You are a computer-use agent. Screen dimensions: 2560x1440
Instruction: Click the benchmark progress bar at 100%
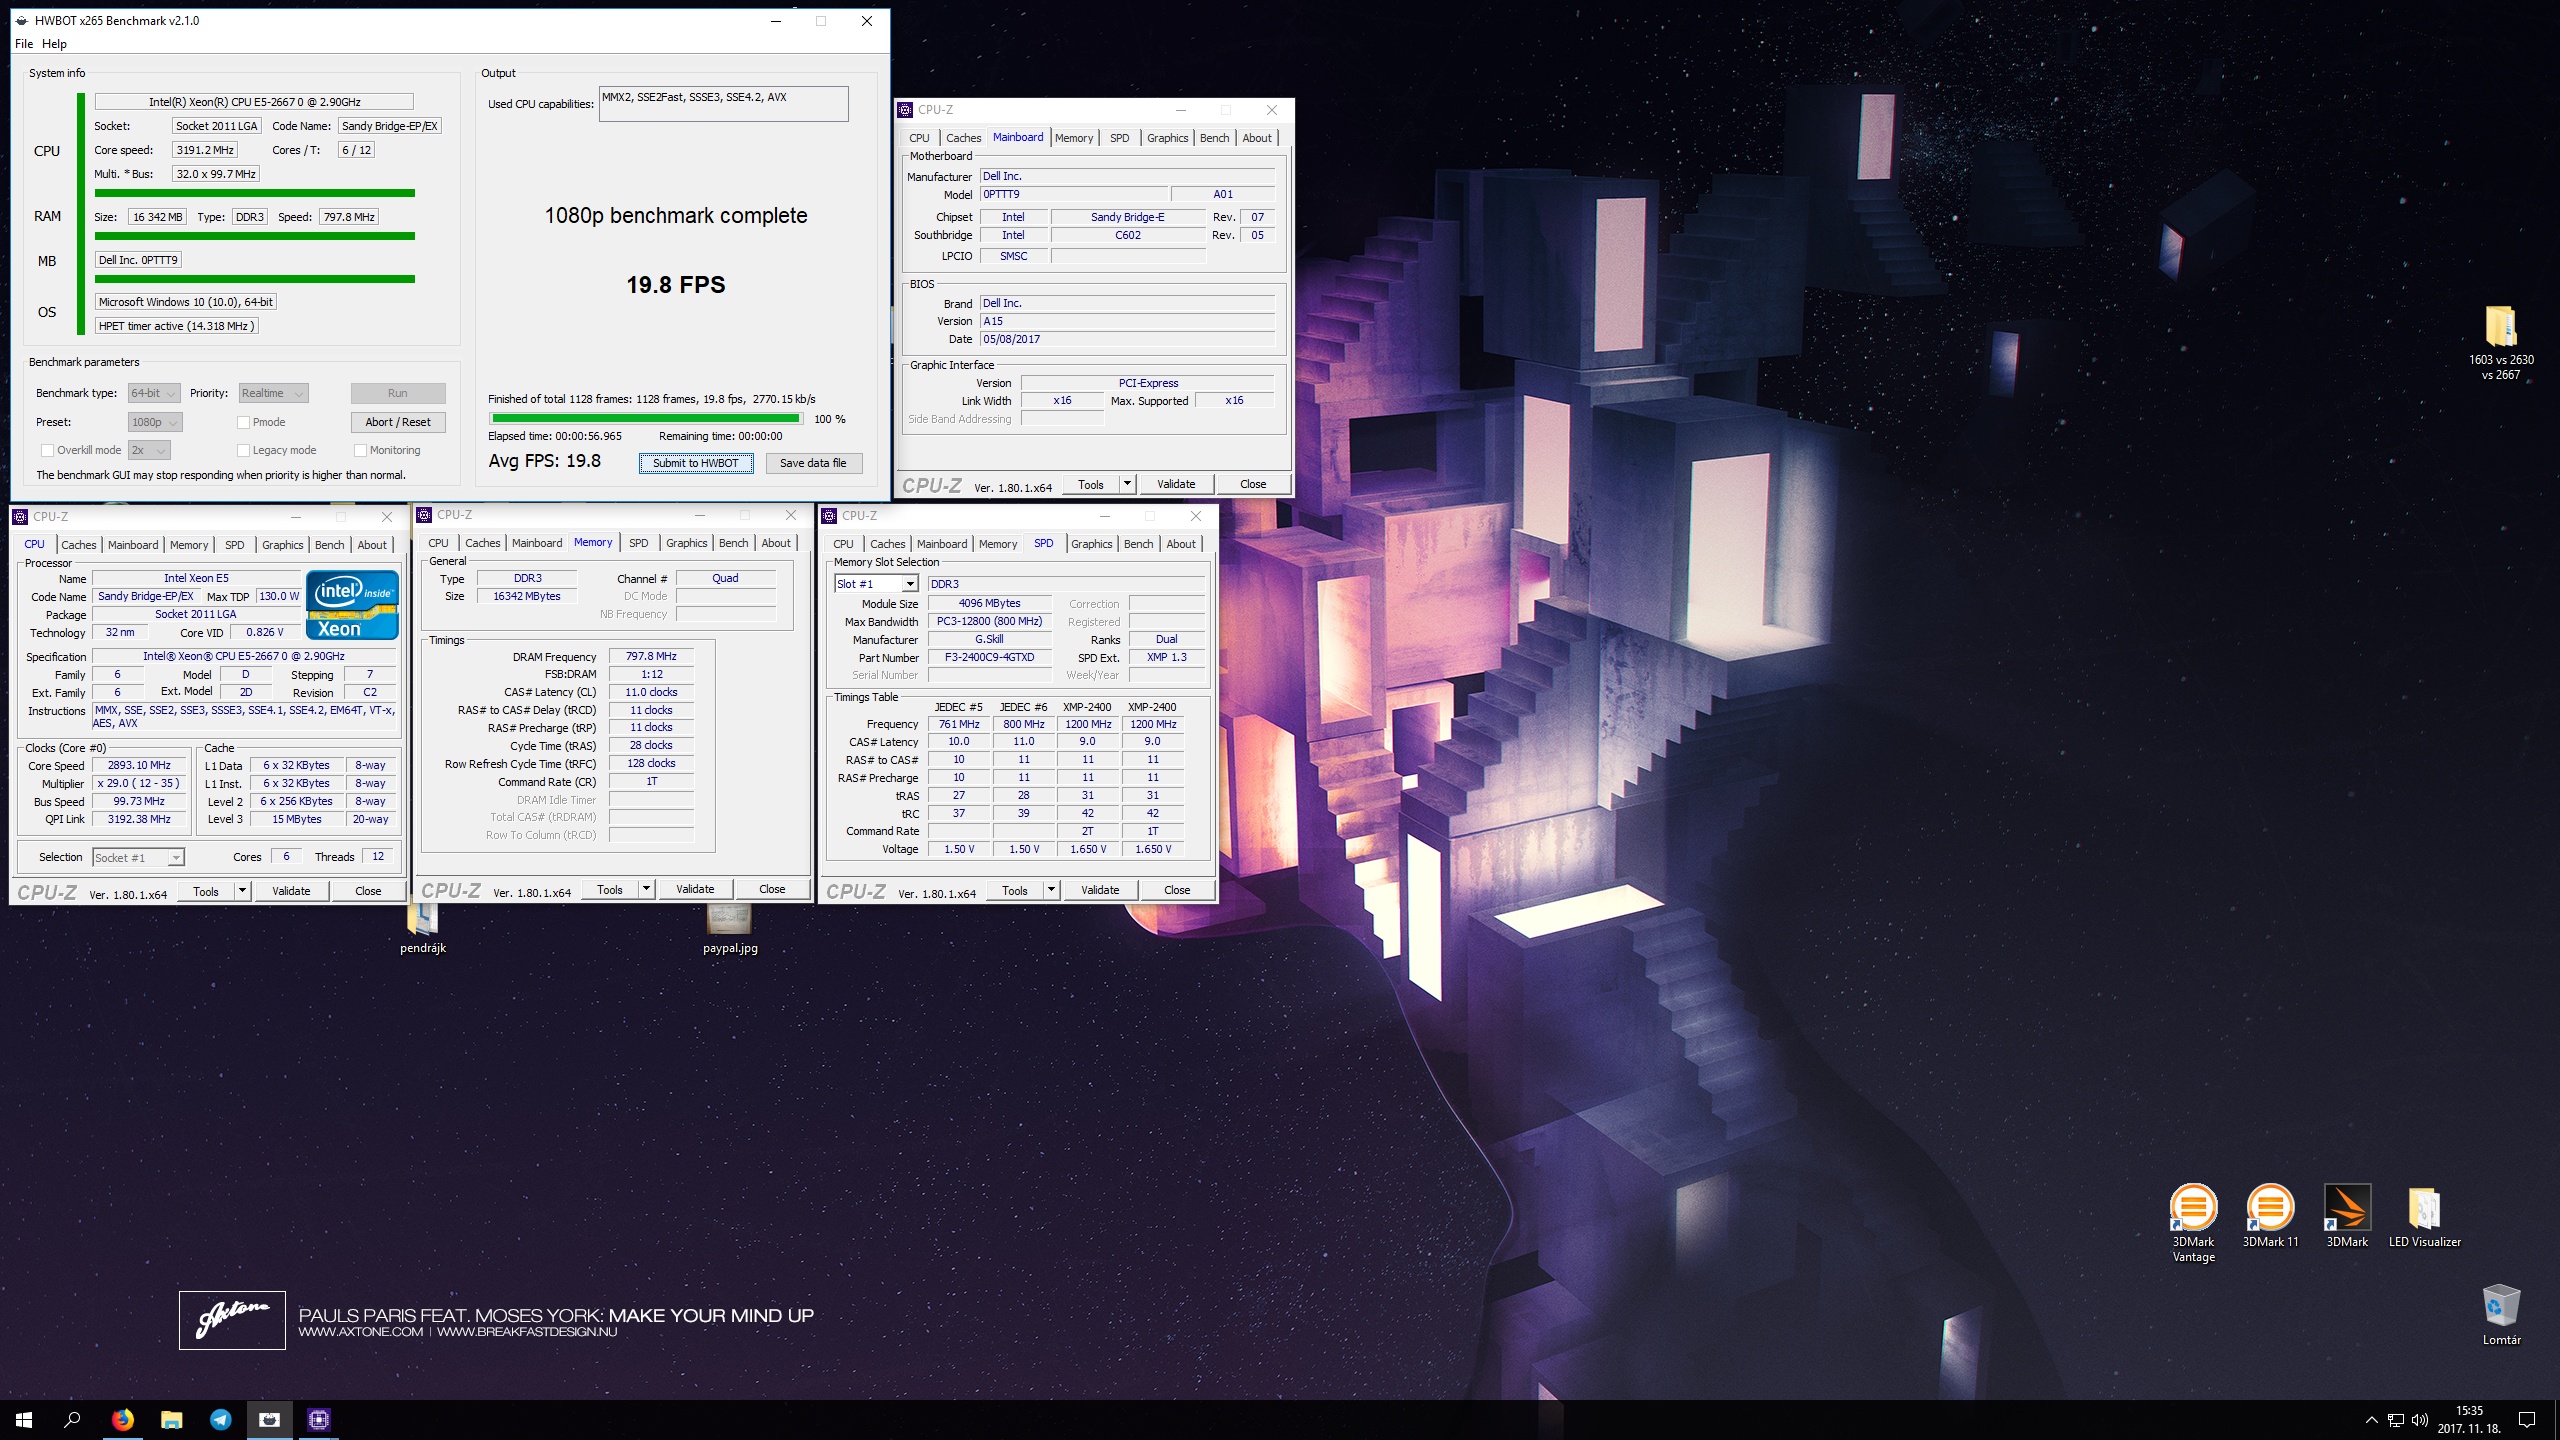646,419
